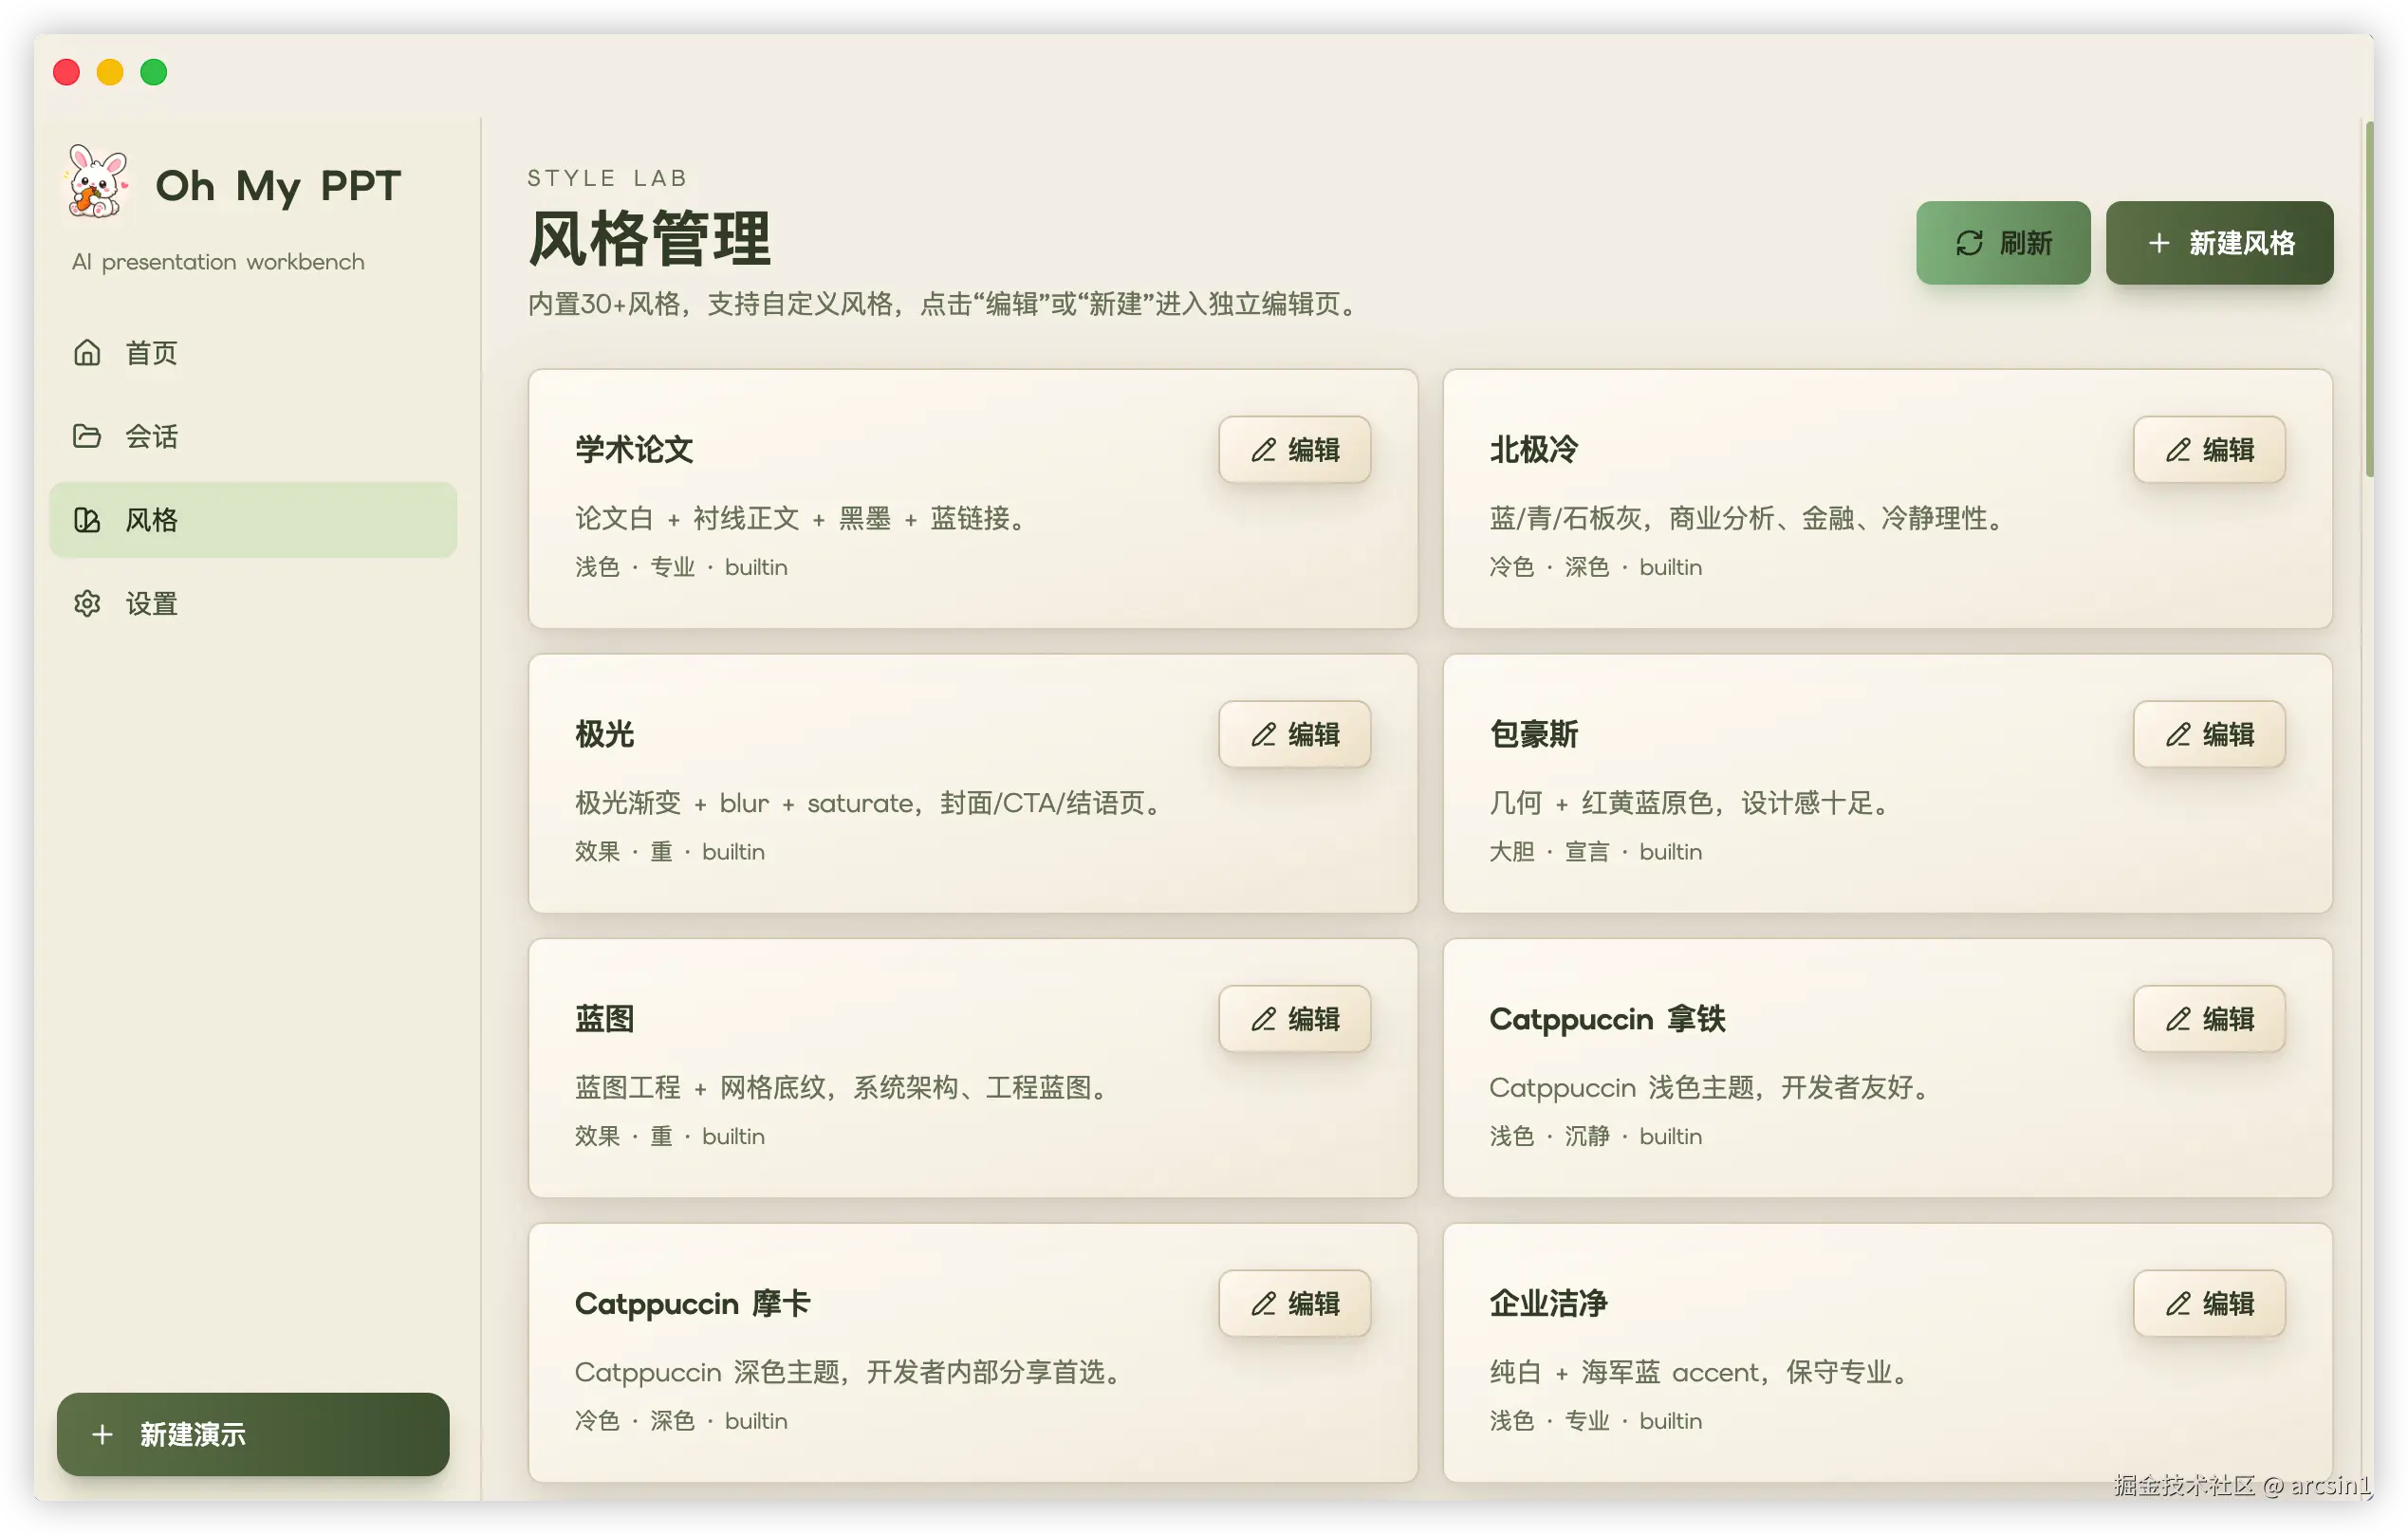Click plus icon on 新建演示 button
The image size is (2408, 1535).
pos(102,1434)
